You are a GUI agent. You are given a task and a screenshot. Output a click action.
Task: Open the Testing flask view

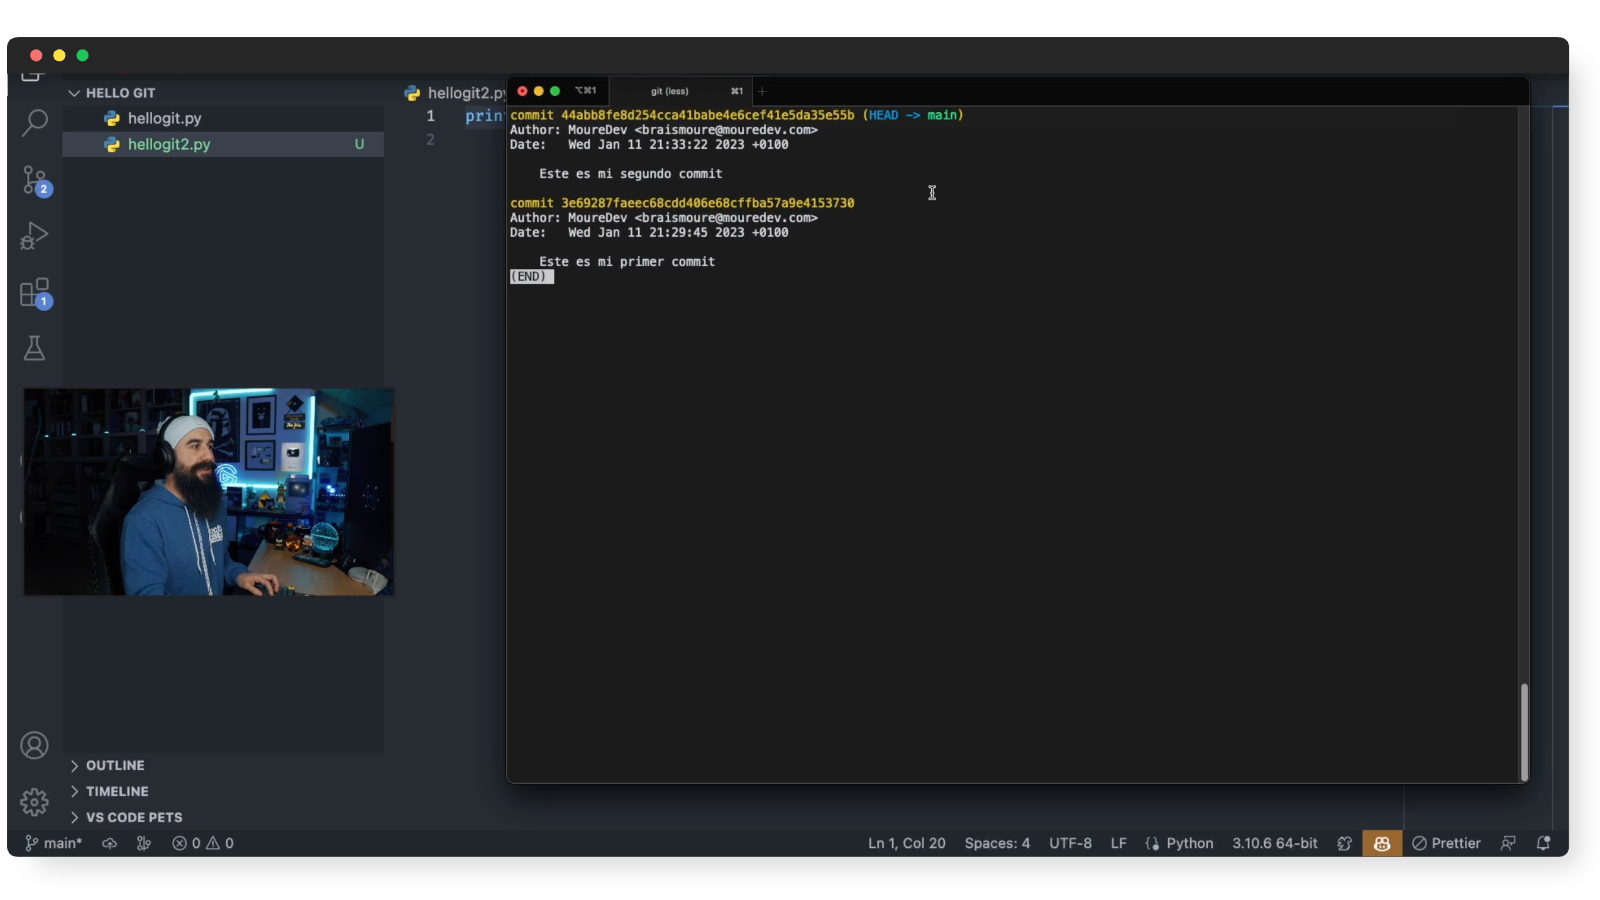click(x=34, y=348)
